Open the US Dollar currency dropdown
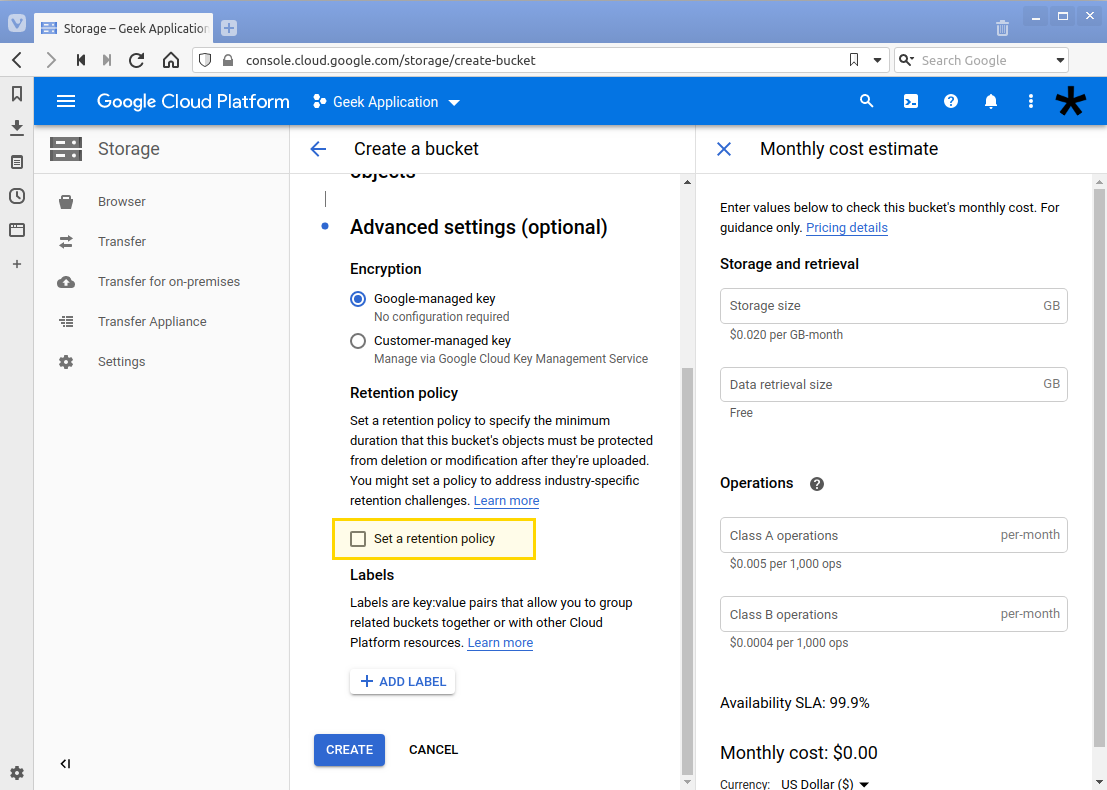 [x=823, y=784]
